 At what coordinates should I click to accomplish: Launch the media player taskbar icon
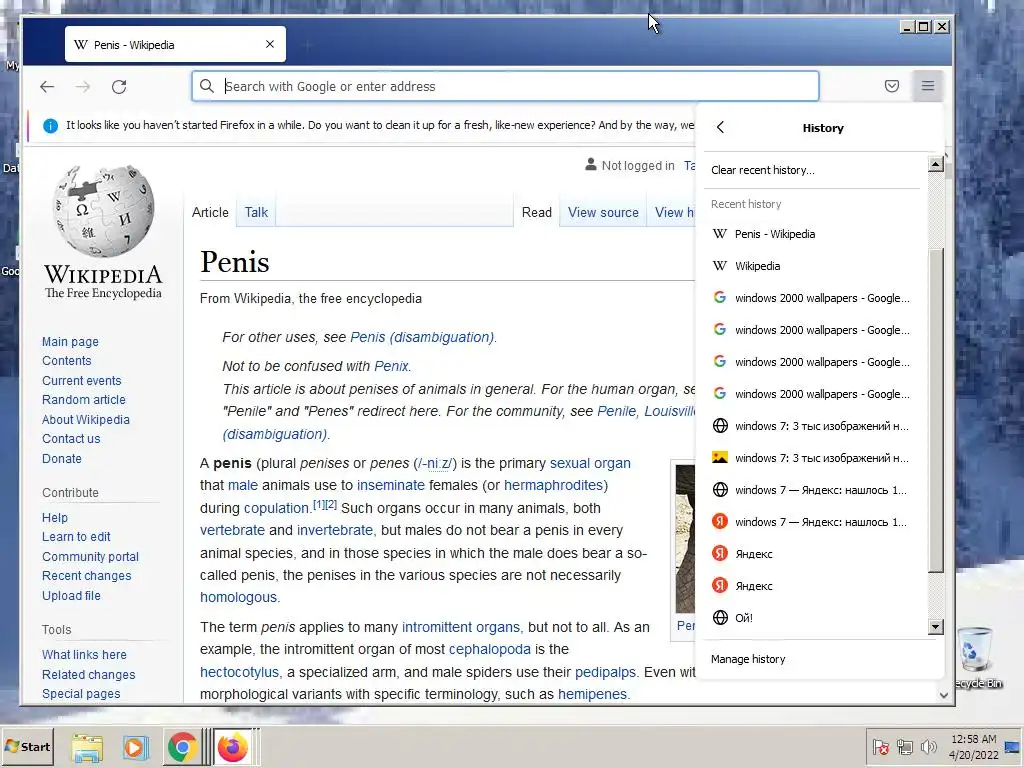pos(135,747)
